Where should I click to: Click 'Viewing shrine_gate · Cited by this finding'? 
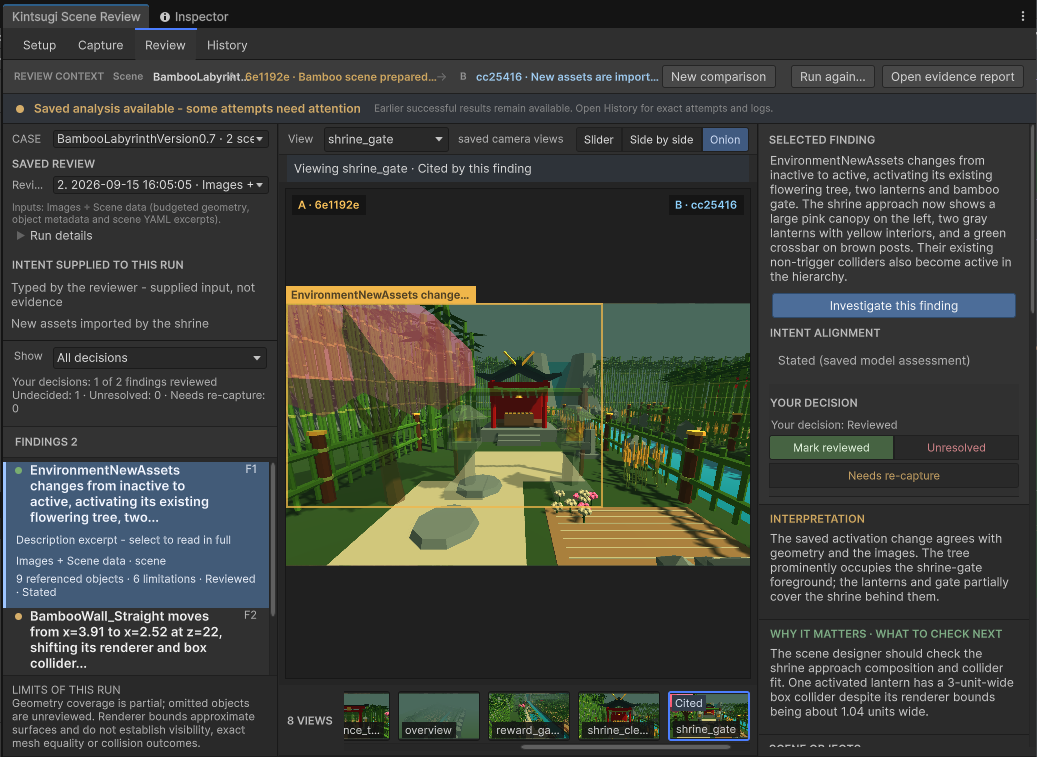coord(413,169)
